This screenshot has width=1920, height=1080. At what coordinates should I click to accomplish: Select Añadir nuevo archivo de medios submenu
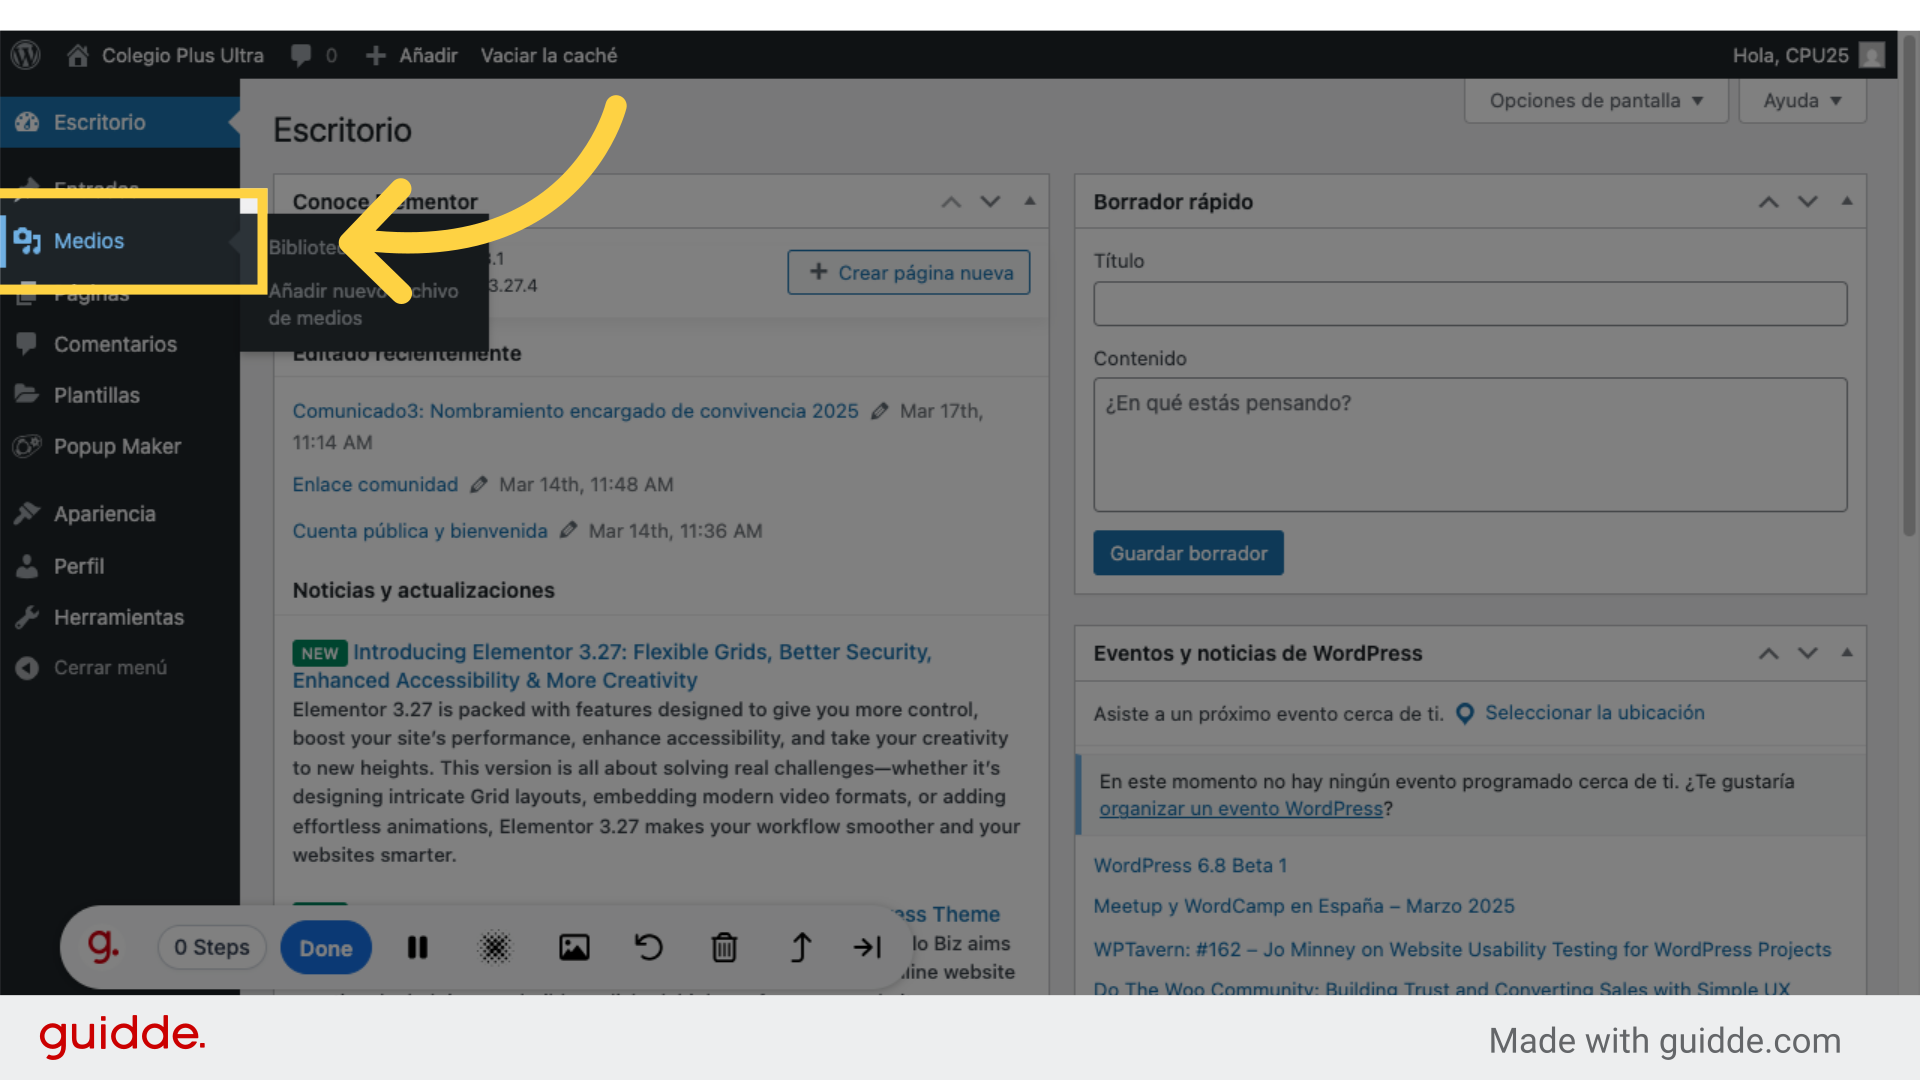coord(363,304)
